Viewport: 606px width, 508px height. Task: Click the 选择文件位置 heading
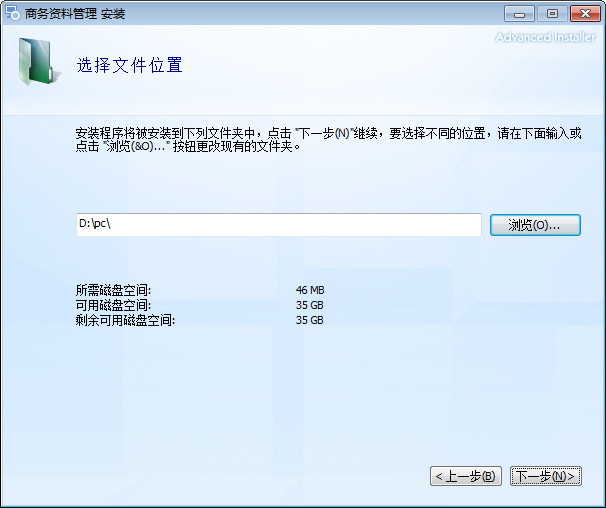click(130, 66)
